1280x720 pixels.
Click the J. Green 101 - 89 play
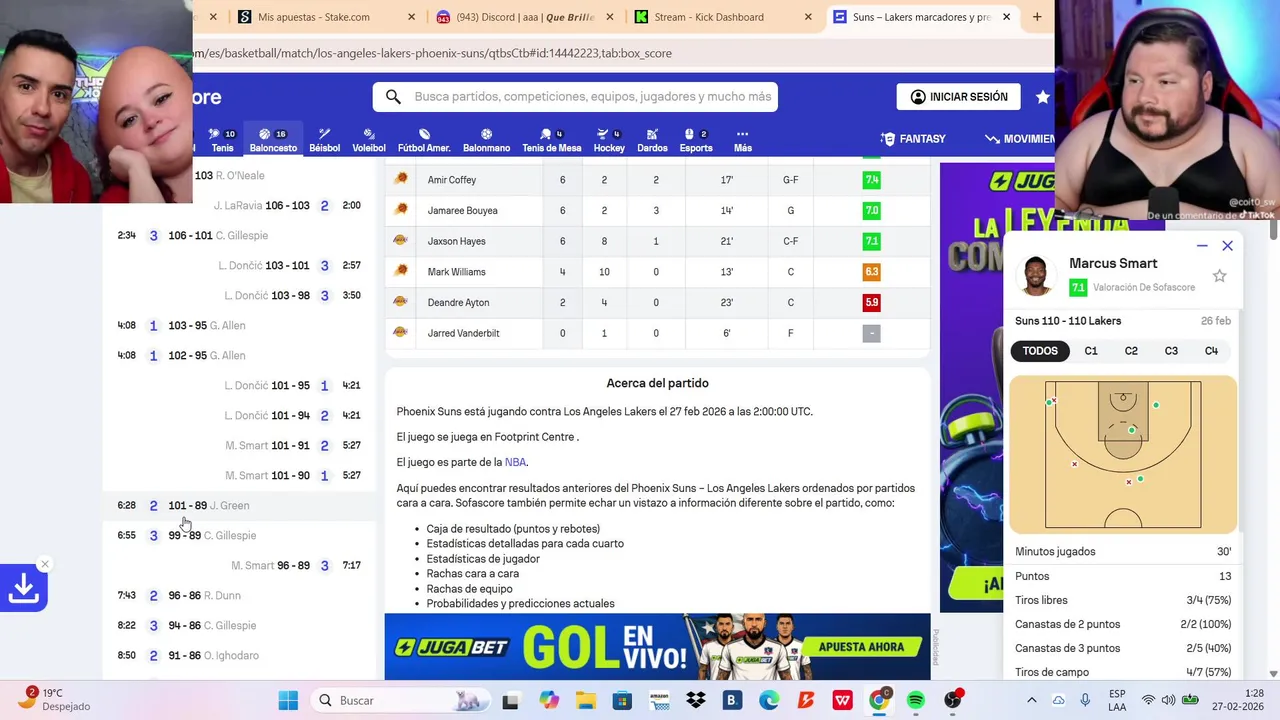240,506
